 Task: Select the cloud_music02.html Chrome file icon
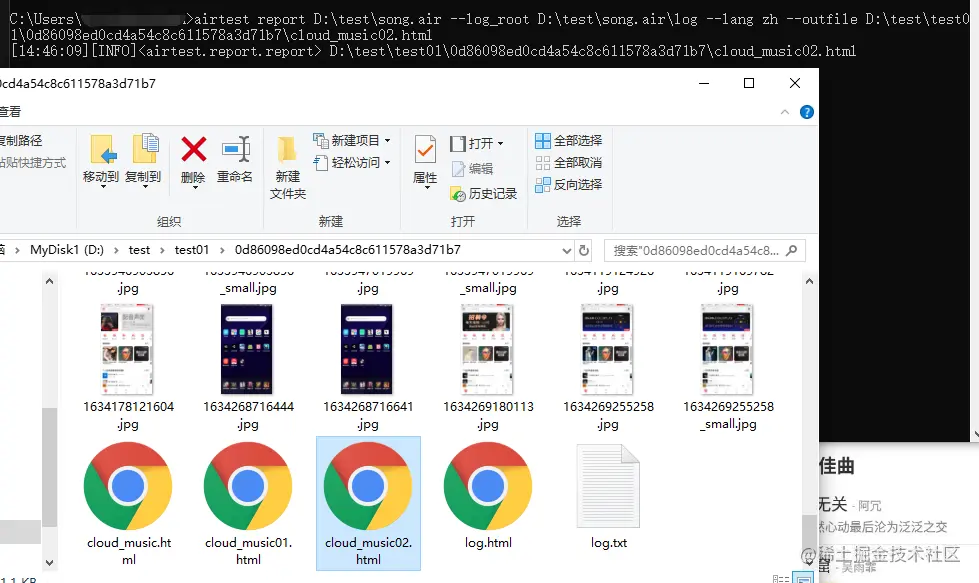click(x=368, y=486)
